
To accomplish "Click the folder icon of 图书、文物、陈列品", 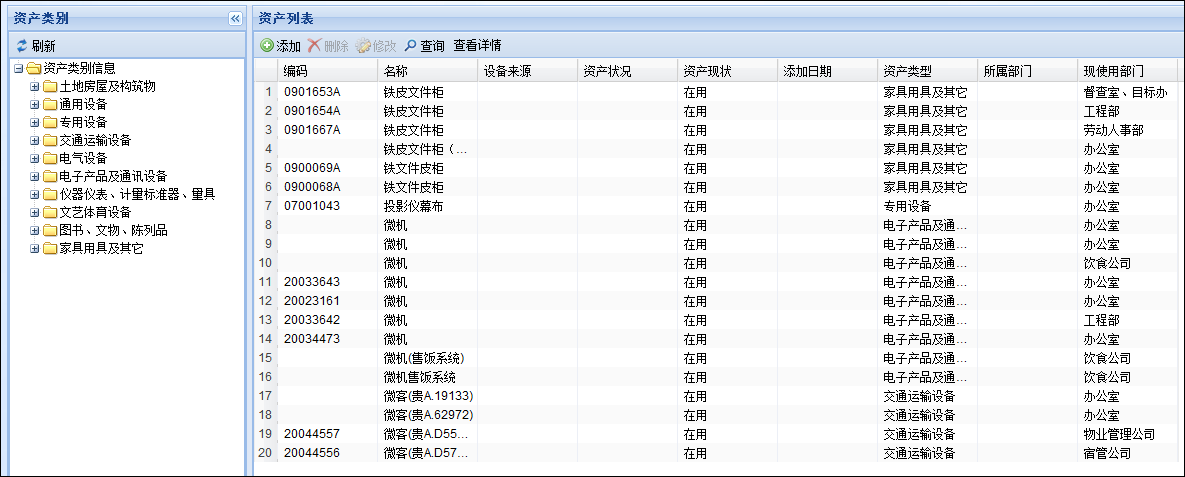I will coord(50,231).
